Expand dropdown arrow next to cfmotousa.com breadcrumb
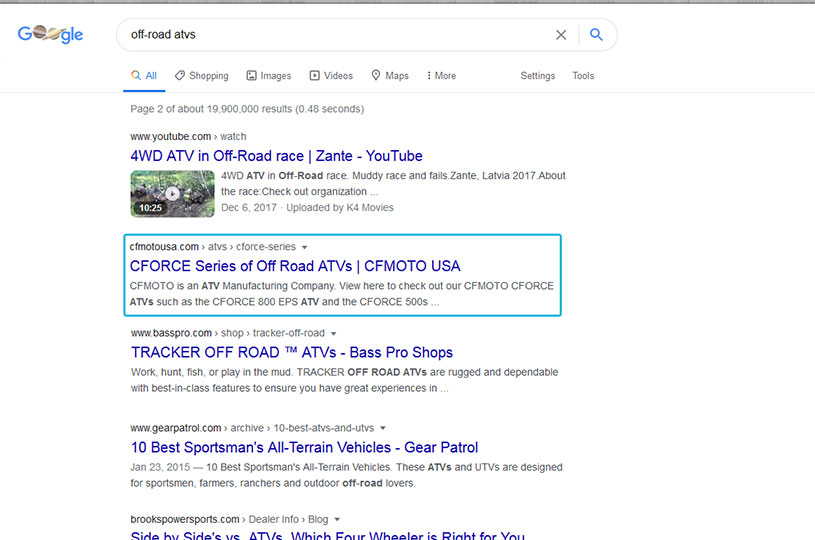This screenshot has height=540, width=815. (305, 247)
